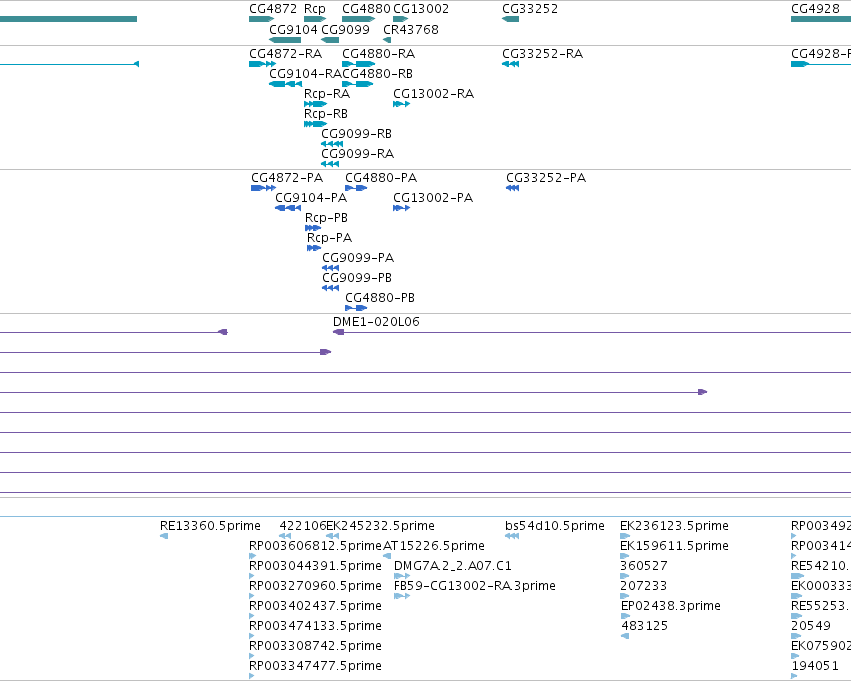The width and height of the screenshot is (851, 681).
Task: Click the CG4872 gene arrow glyph
Action: pyautogui.click(x=262, y=19)
